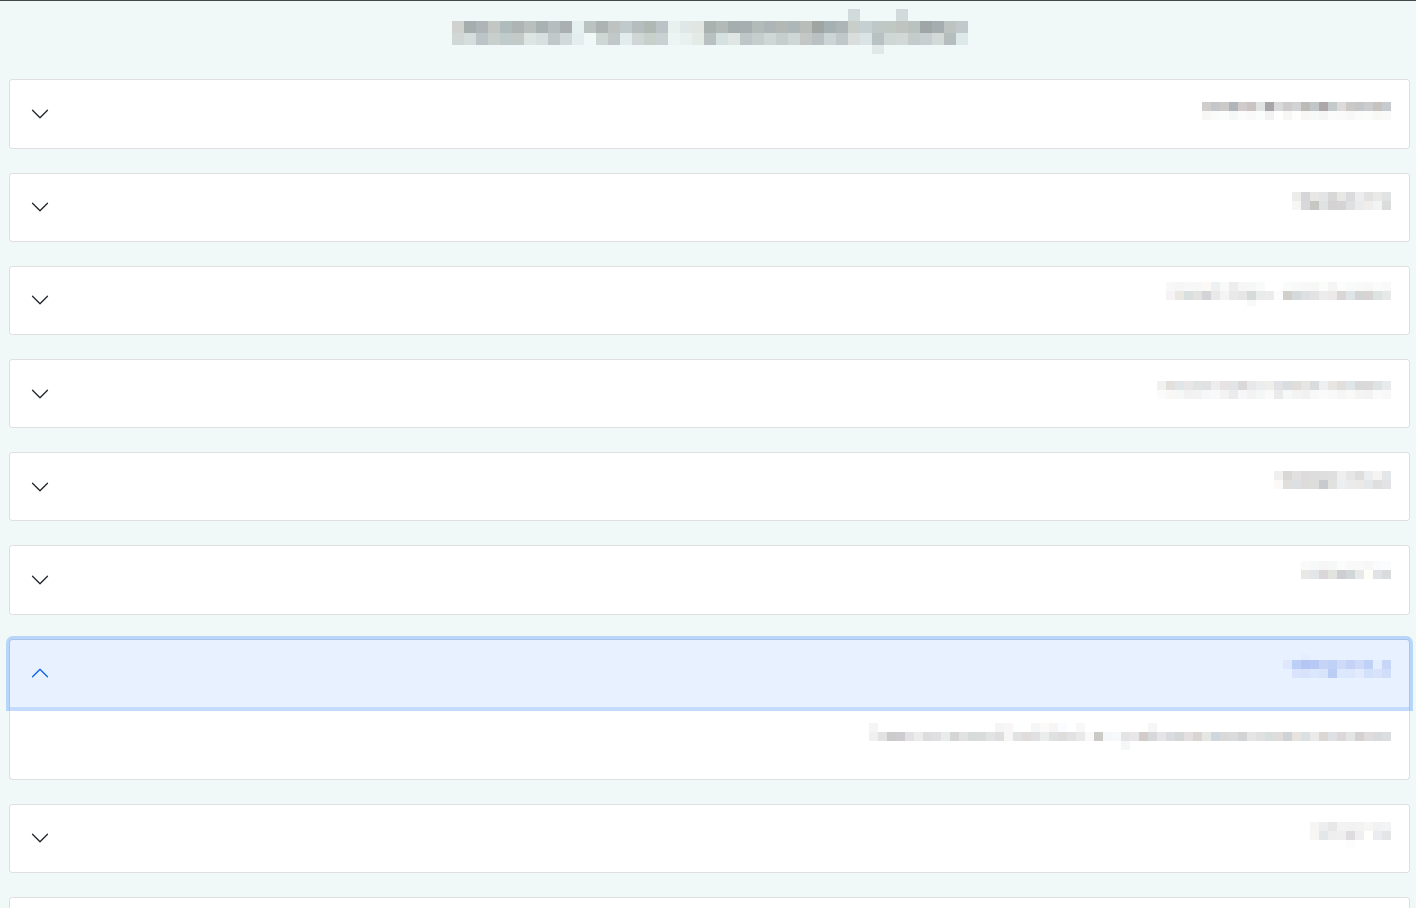1416x908 pixels.
Task: Click the sixth accordion's heading label
Action: [x=1345, y=574]
